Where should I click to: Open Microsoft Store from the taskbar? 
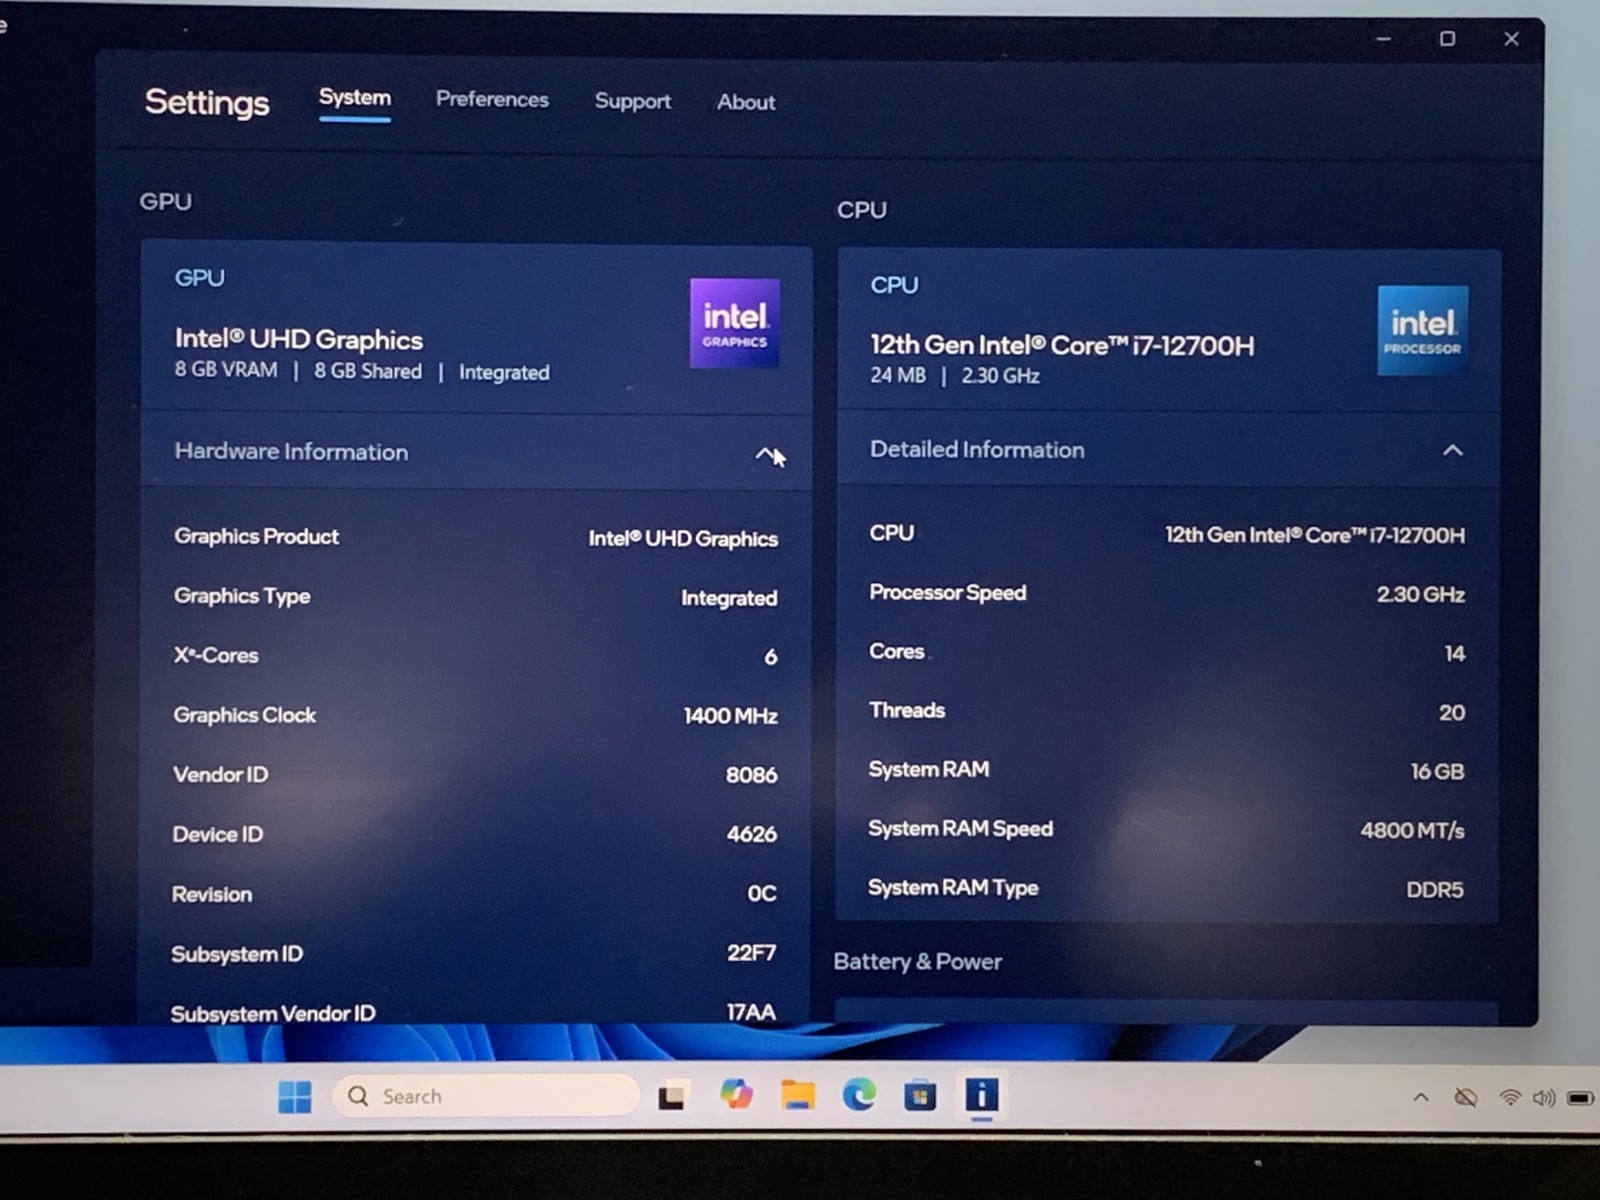pos(920,1096)
